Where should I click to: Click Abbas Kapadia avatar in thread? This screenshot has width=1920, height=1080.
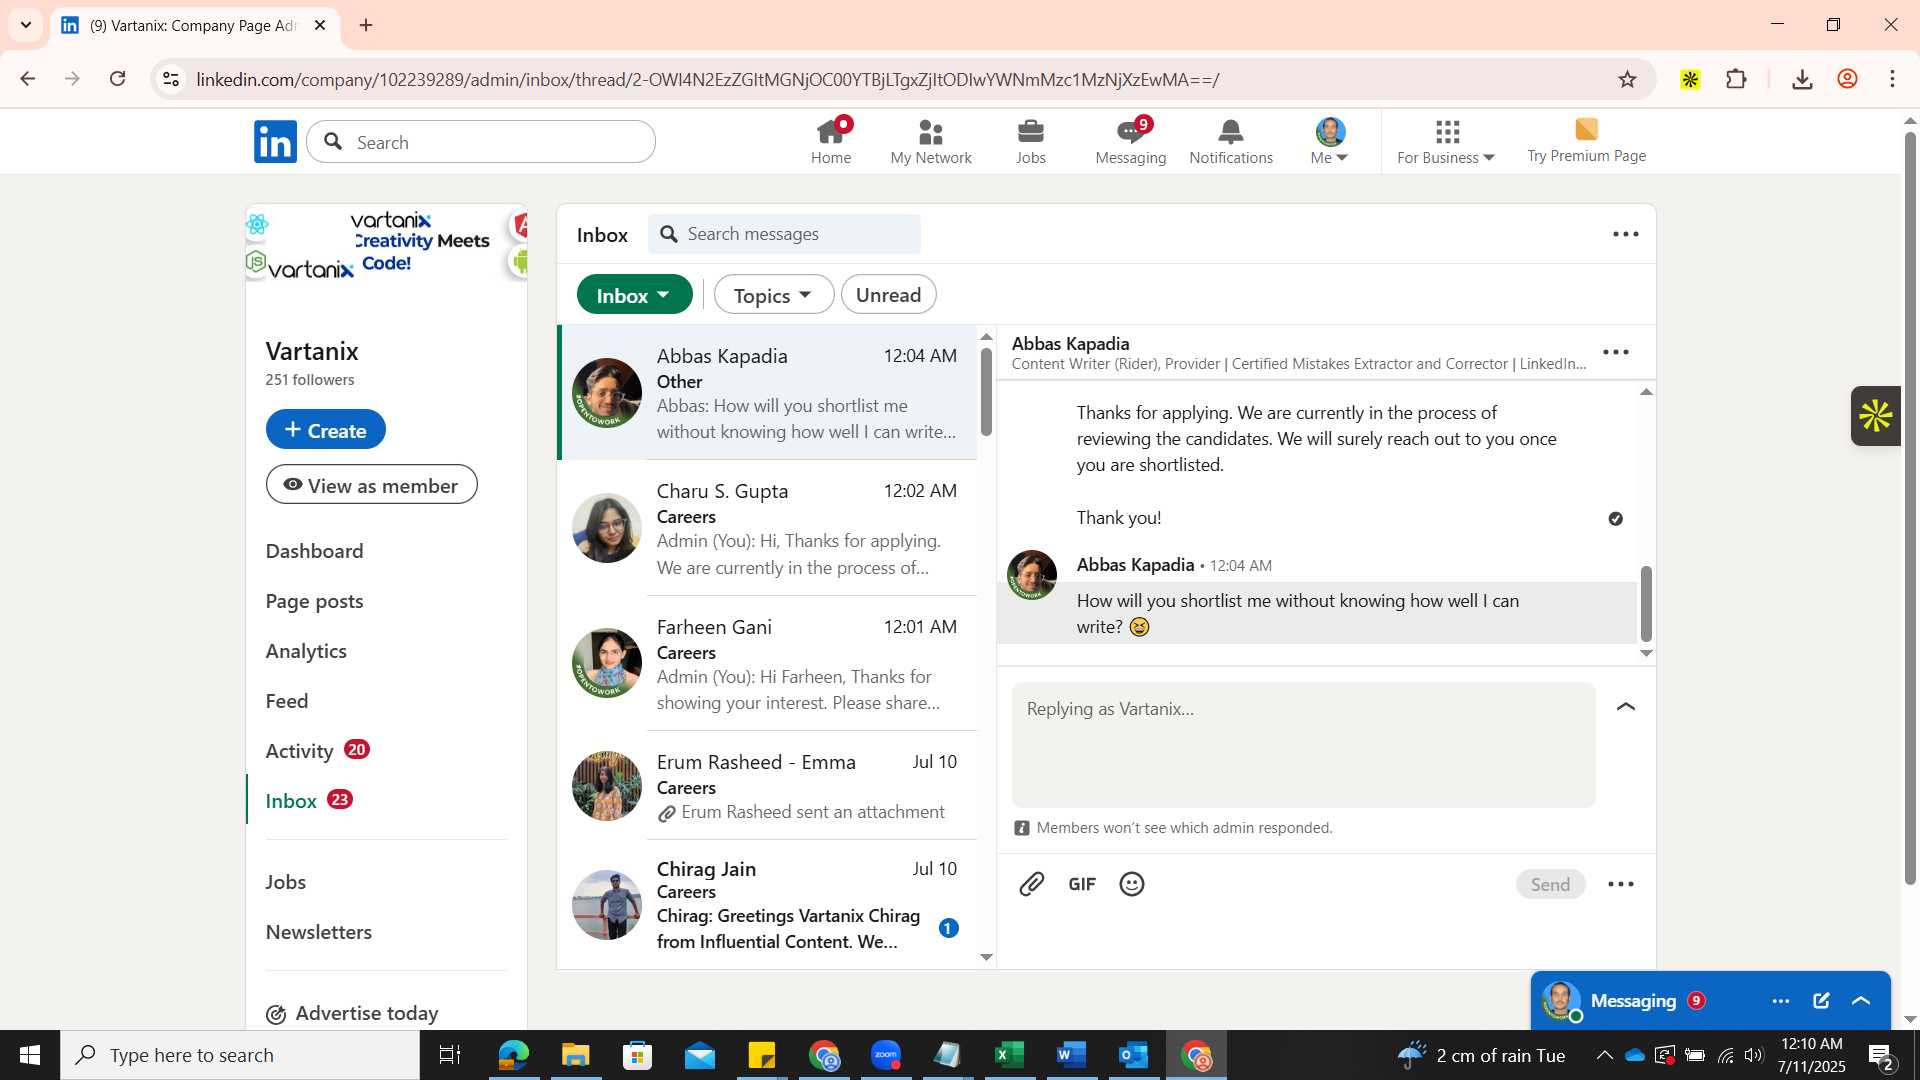click(1031, 575)
